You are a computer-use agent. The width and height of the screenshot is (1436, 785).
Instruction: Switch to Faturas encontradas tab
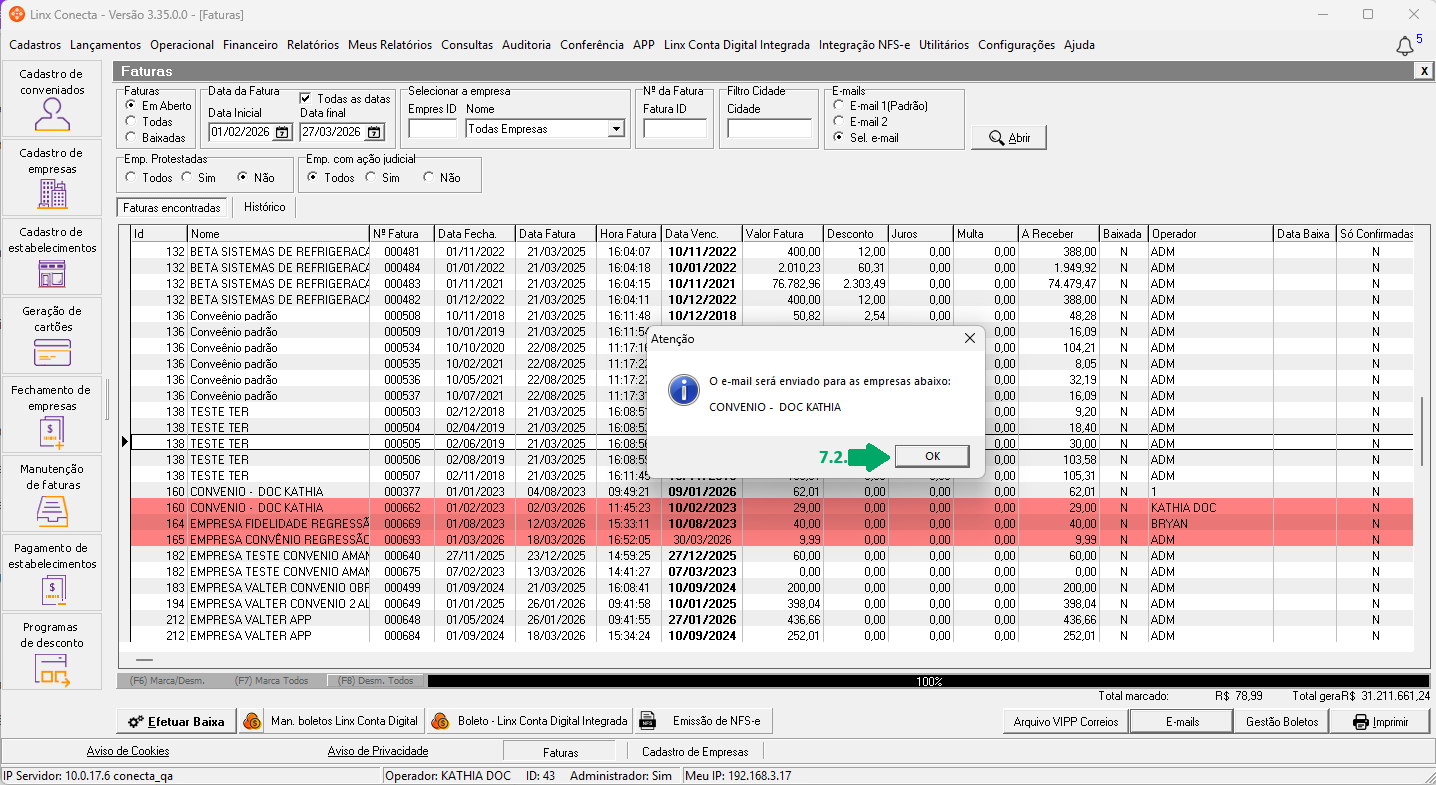[172, 208]
